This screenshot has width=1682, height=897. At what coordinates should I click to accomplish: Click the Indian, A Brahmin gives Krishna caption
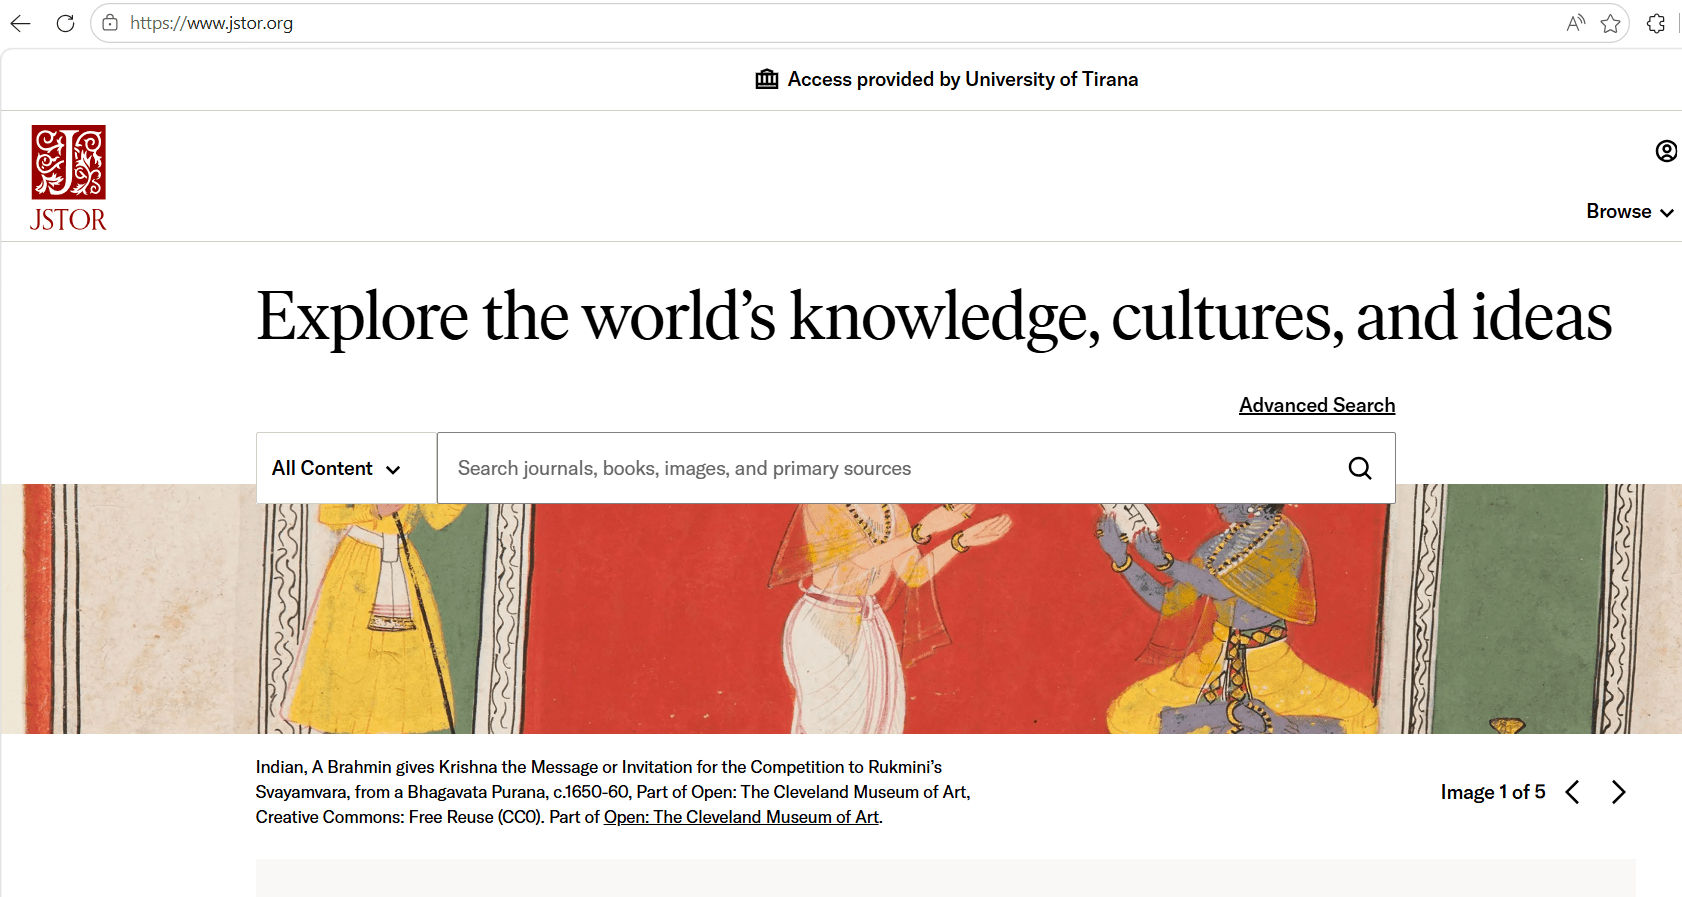613,792
